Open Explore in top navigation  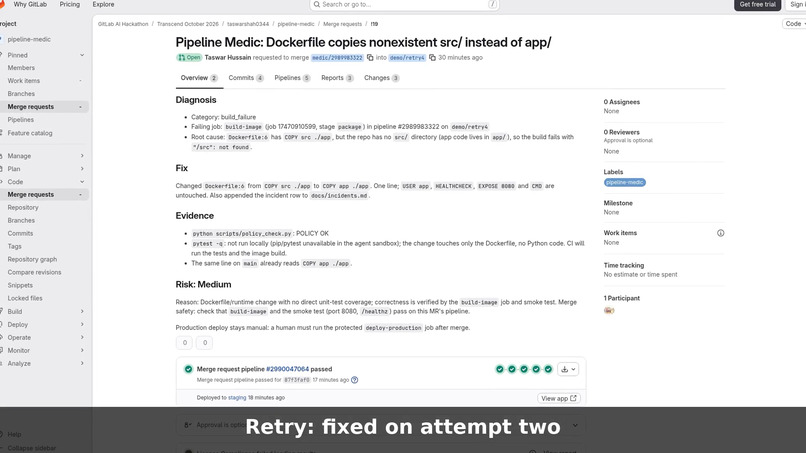click(103, 4)
